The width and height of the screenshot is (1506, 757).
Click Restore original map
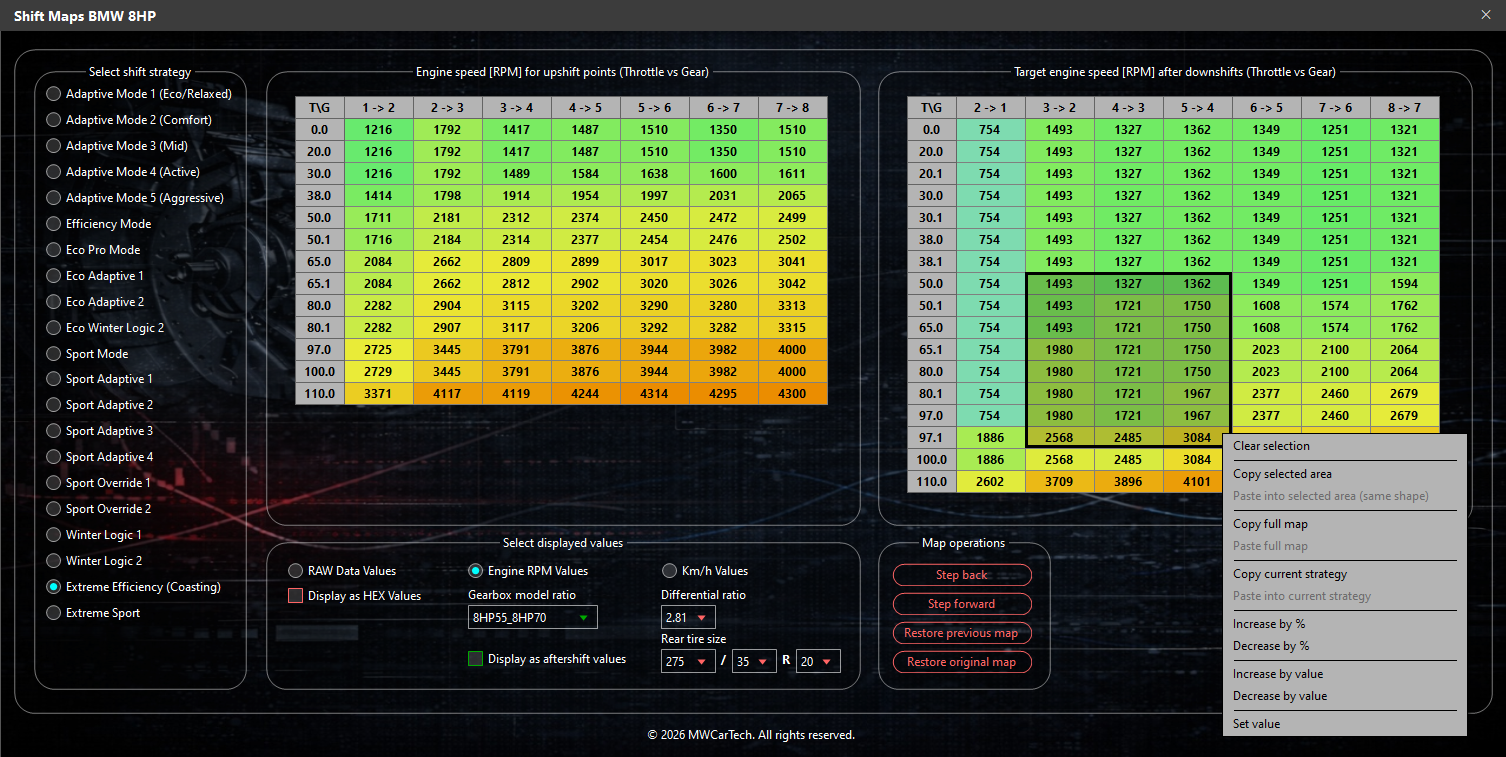961,661
